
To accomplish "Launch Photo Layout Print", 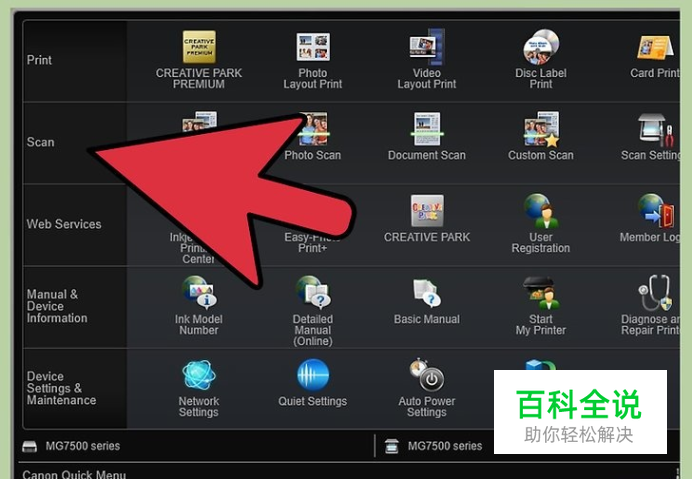I will click(313, 47).
